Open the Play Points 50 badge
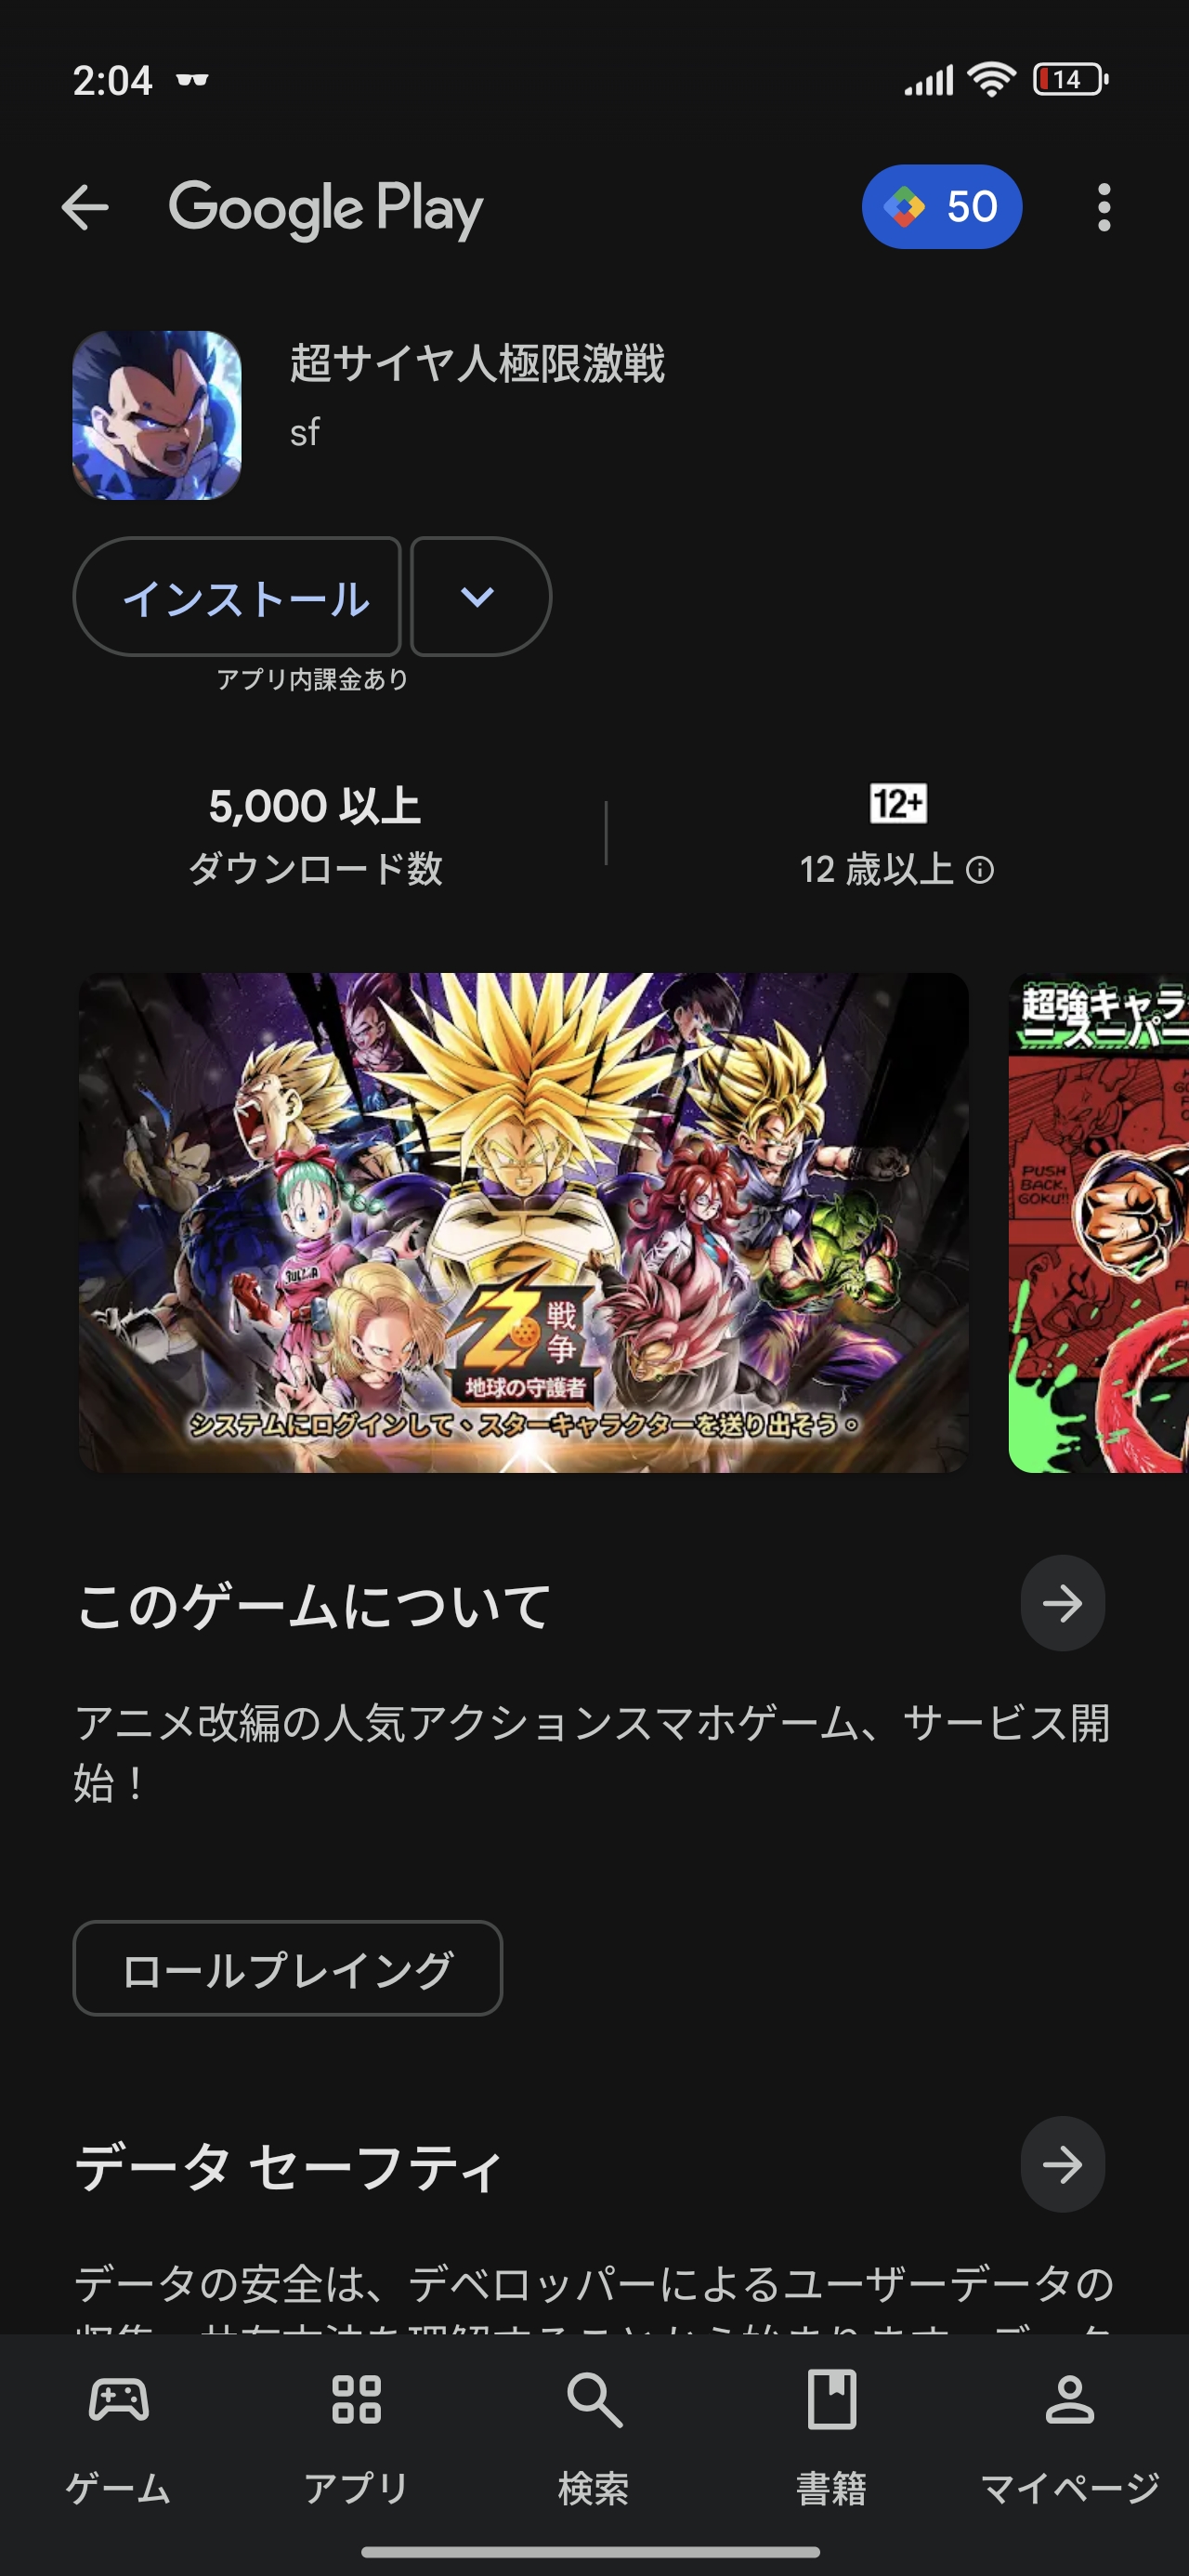1189x2576 pixels. [941, 207]
